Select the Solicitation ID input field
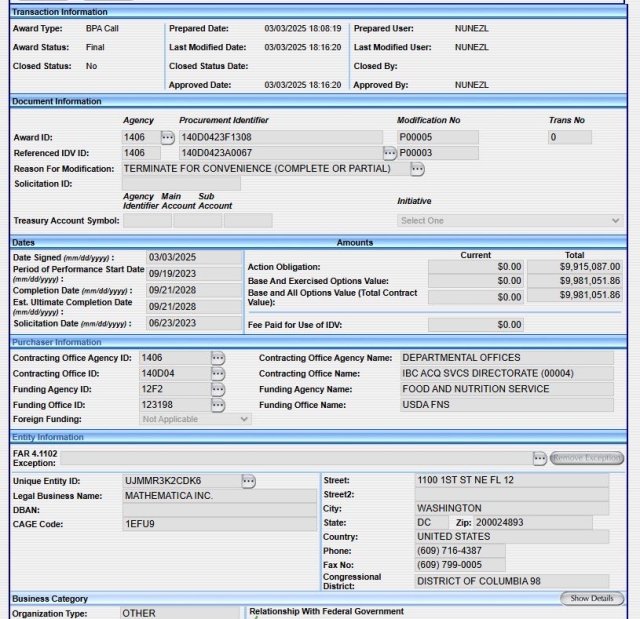The width and height of the screenshot is (640, 619). (x=180, y=184)
